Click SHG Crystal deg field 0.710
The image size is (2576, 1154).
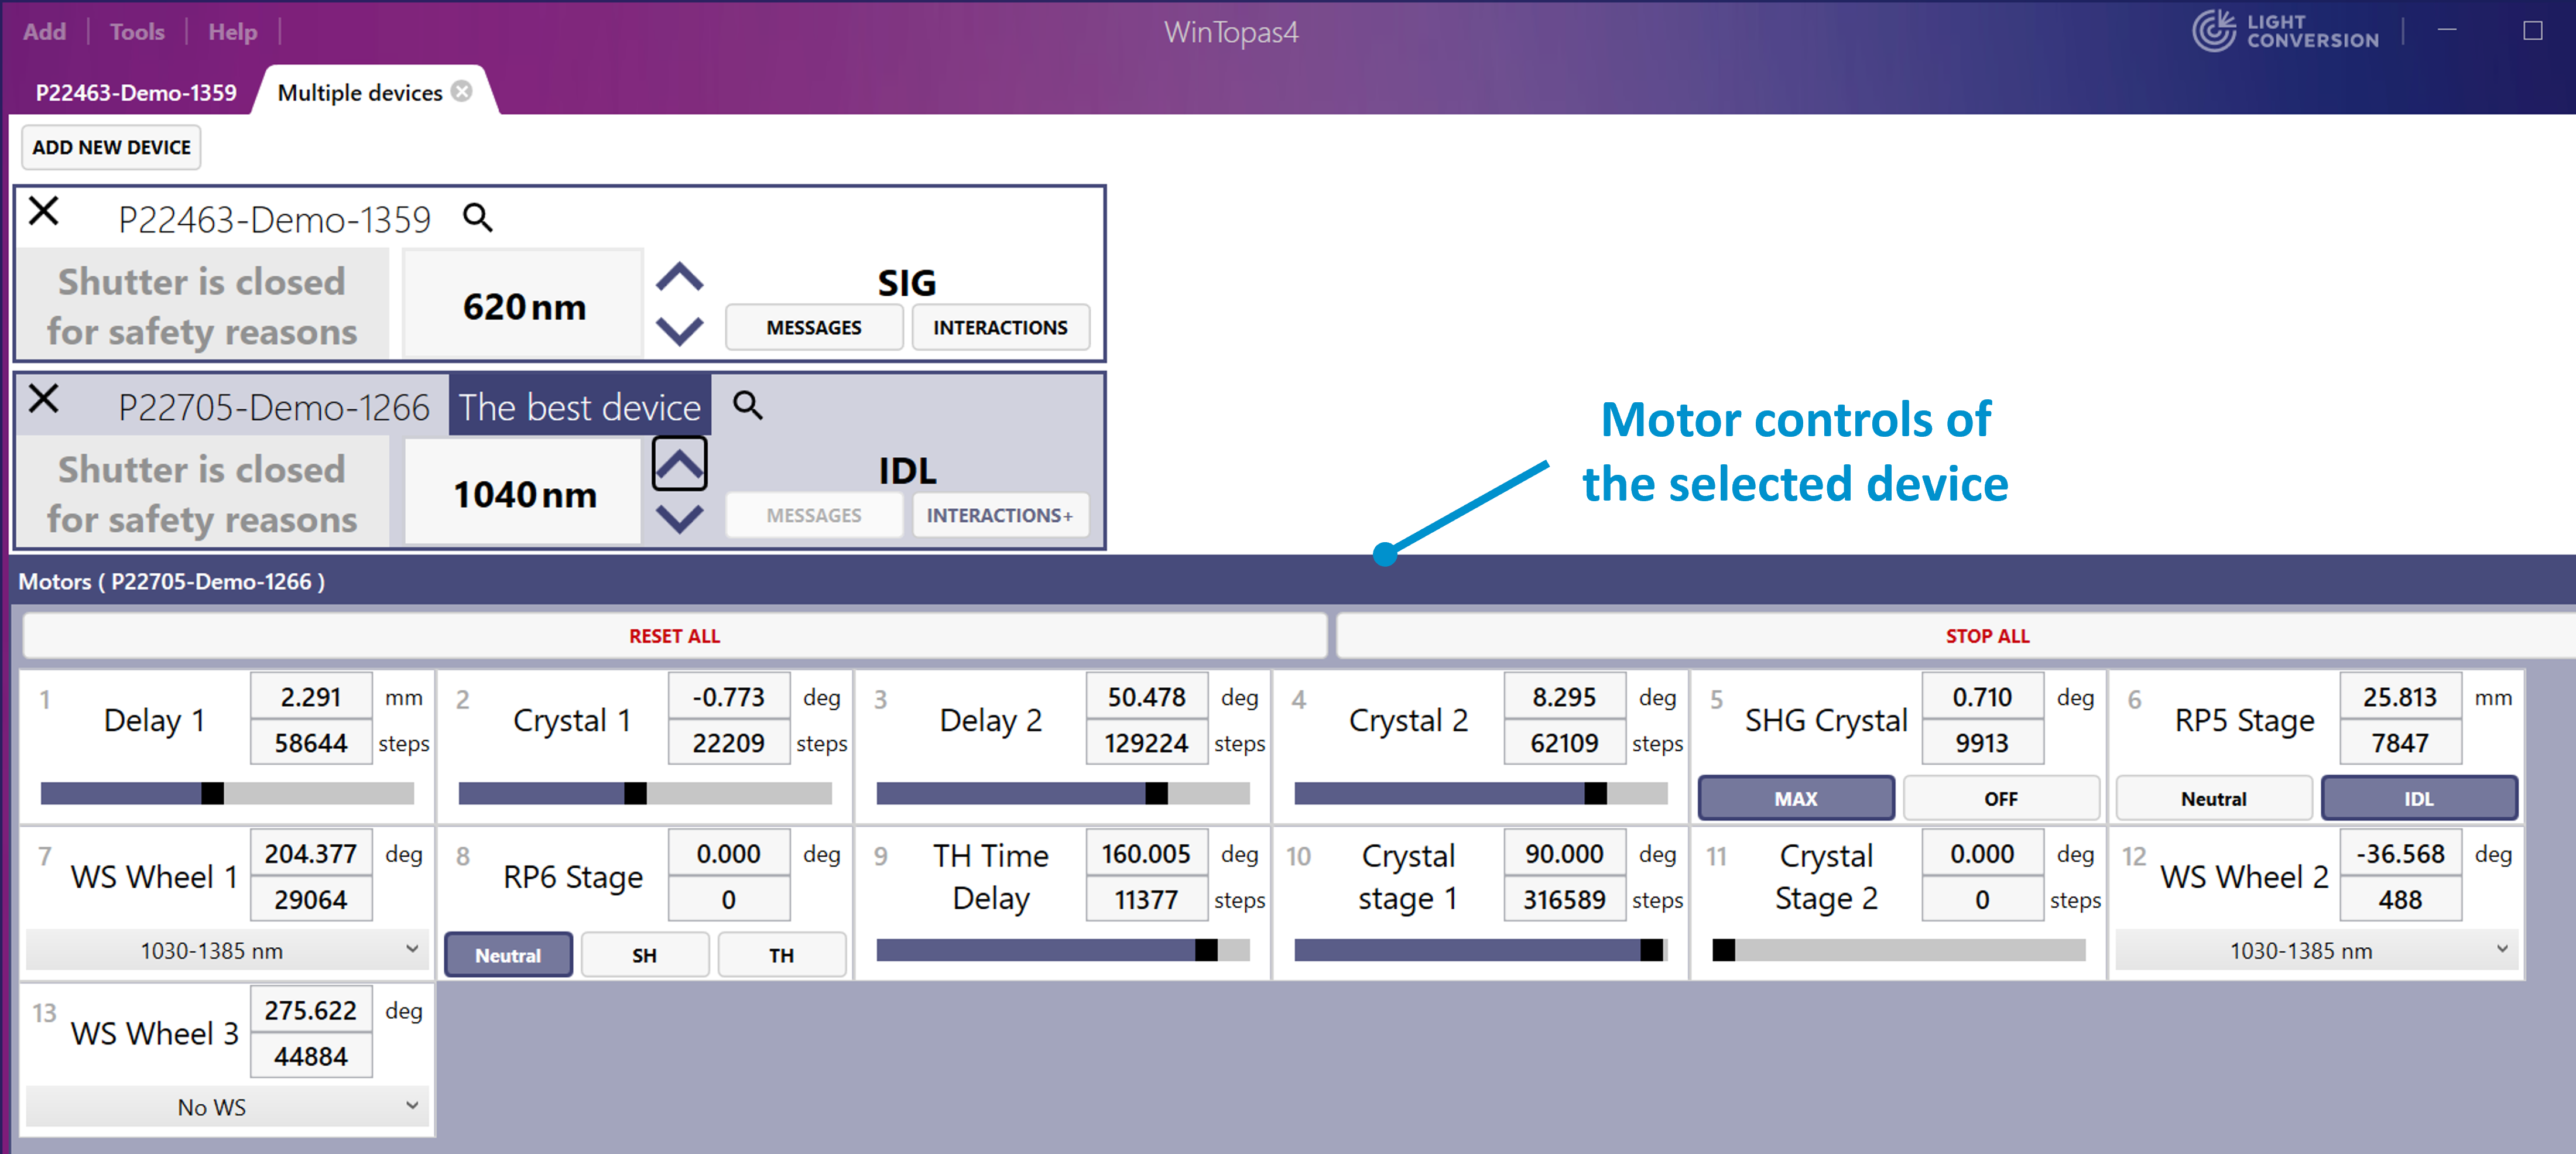1983,697
